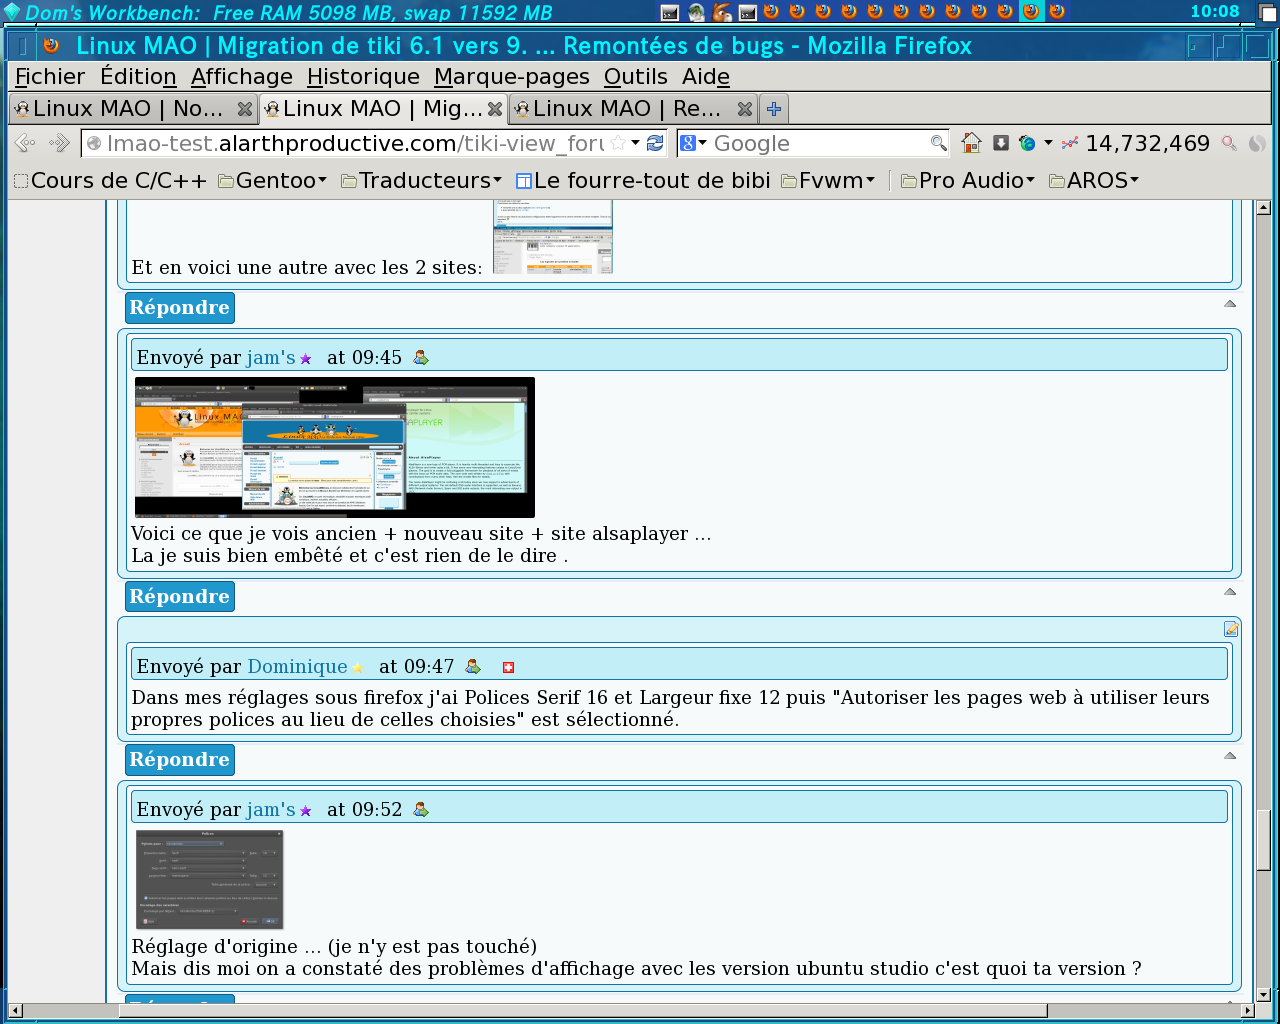The width and height of the screenshot is (1280, 1024).
Task: Click the globe add-on icon in the toolbar
Action: point(1027,143)
